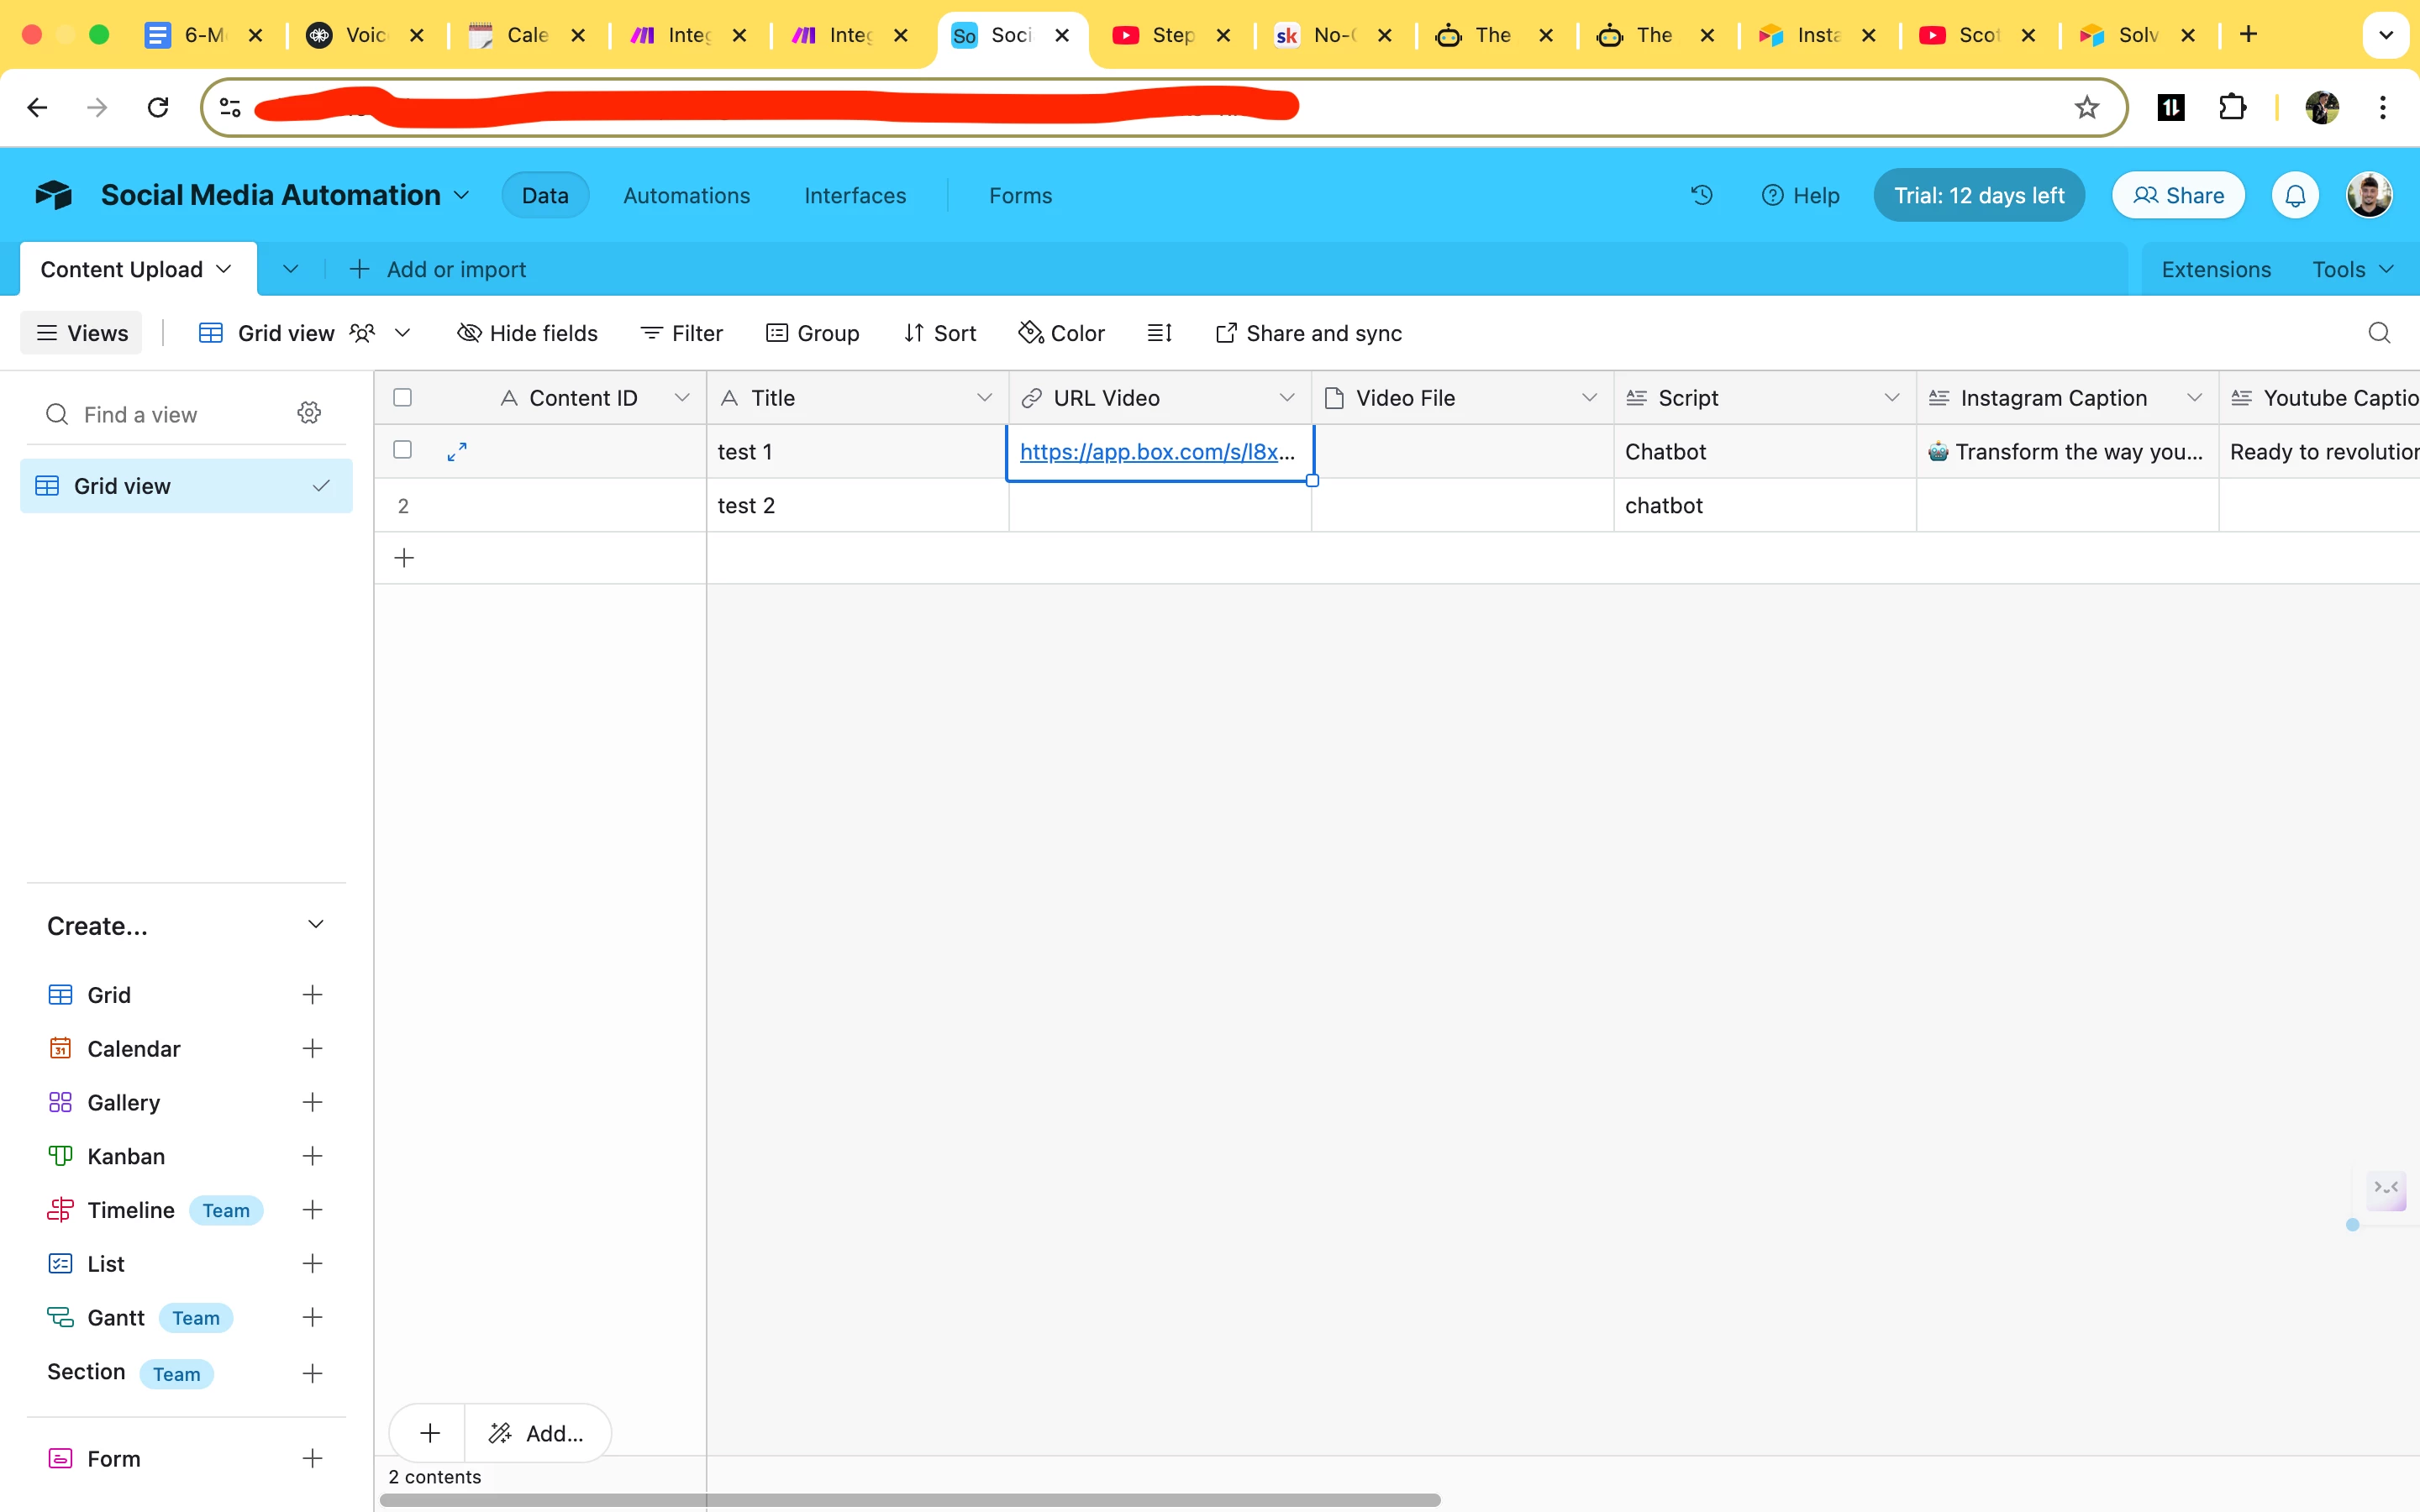Screen dimensions: 2420x1512
Task: Open view settings gear icon
Action: [309, 413]
